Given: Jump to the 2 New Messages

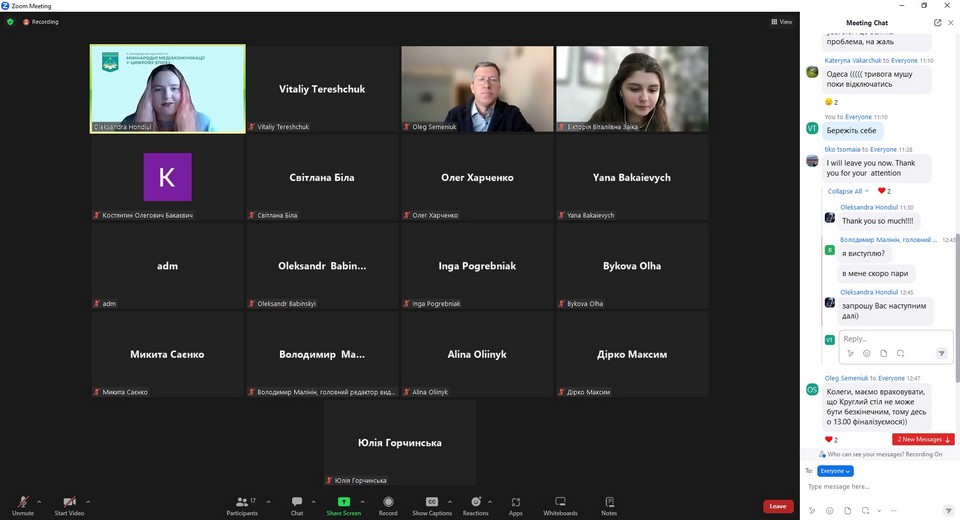Looking at the screenshot, I should pos(923,439).
